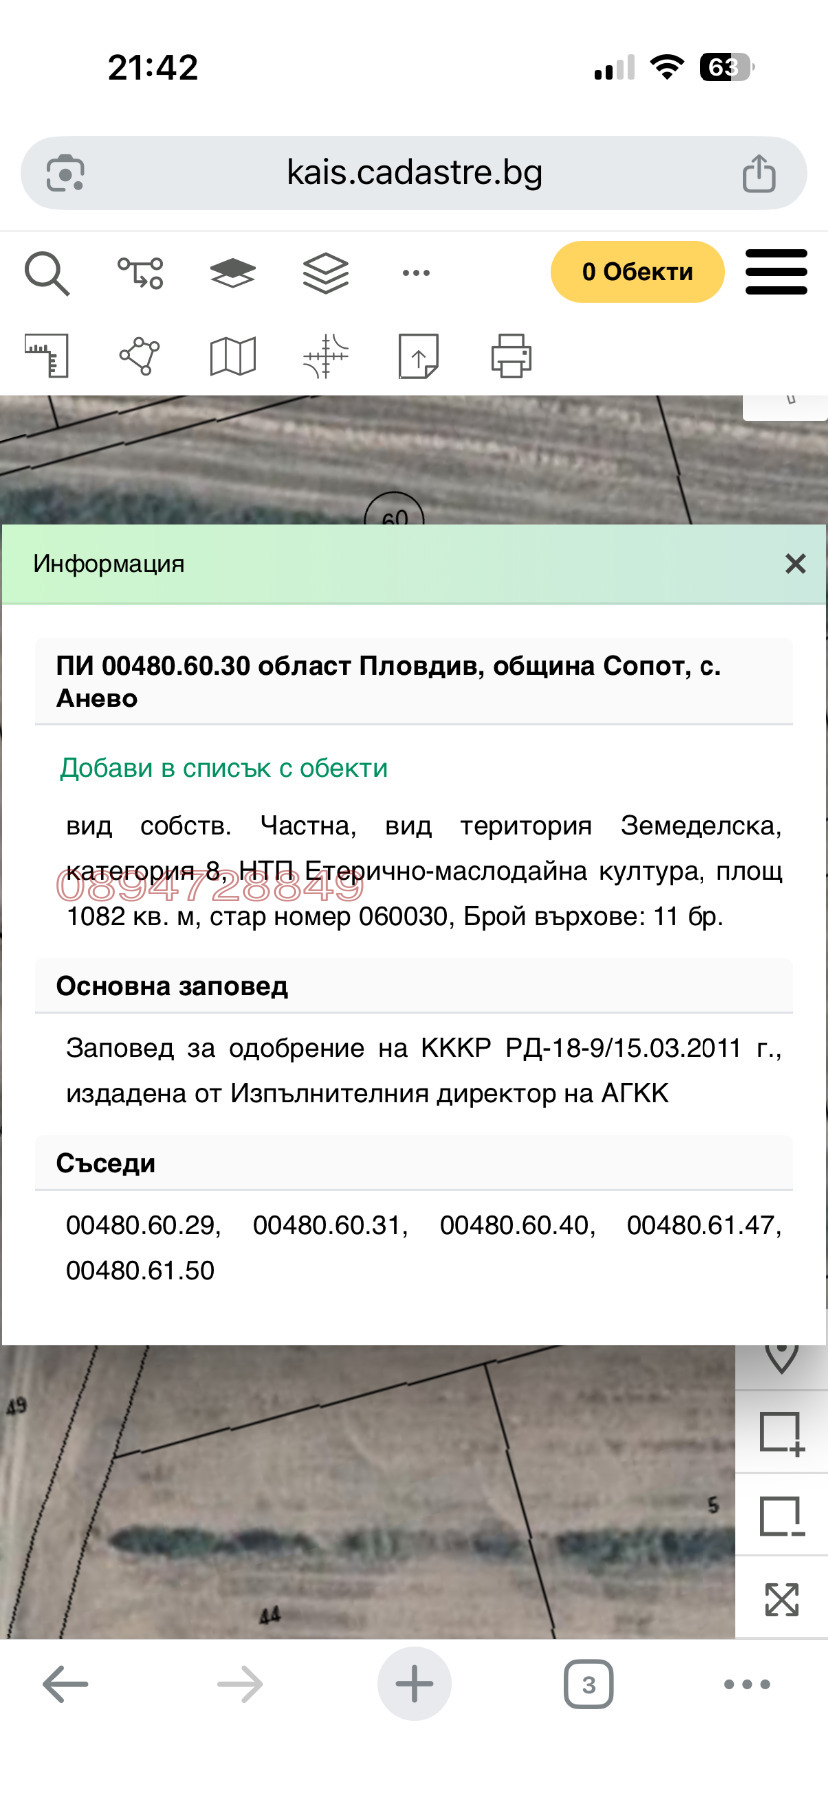Open the browser more options menu
Viewport: 828px width, 1800px height.
[747, 1684]
